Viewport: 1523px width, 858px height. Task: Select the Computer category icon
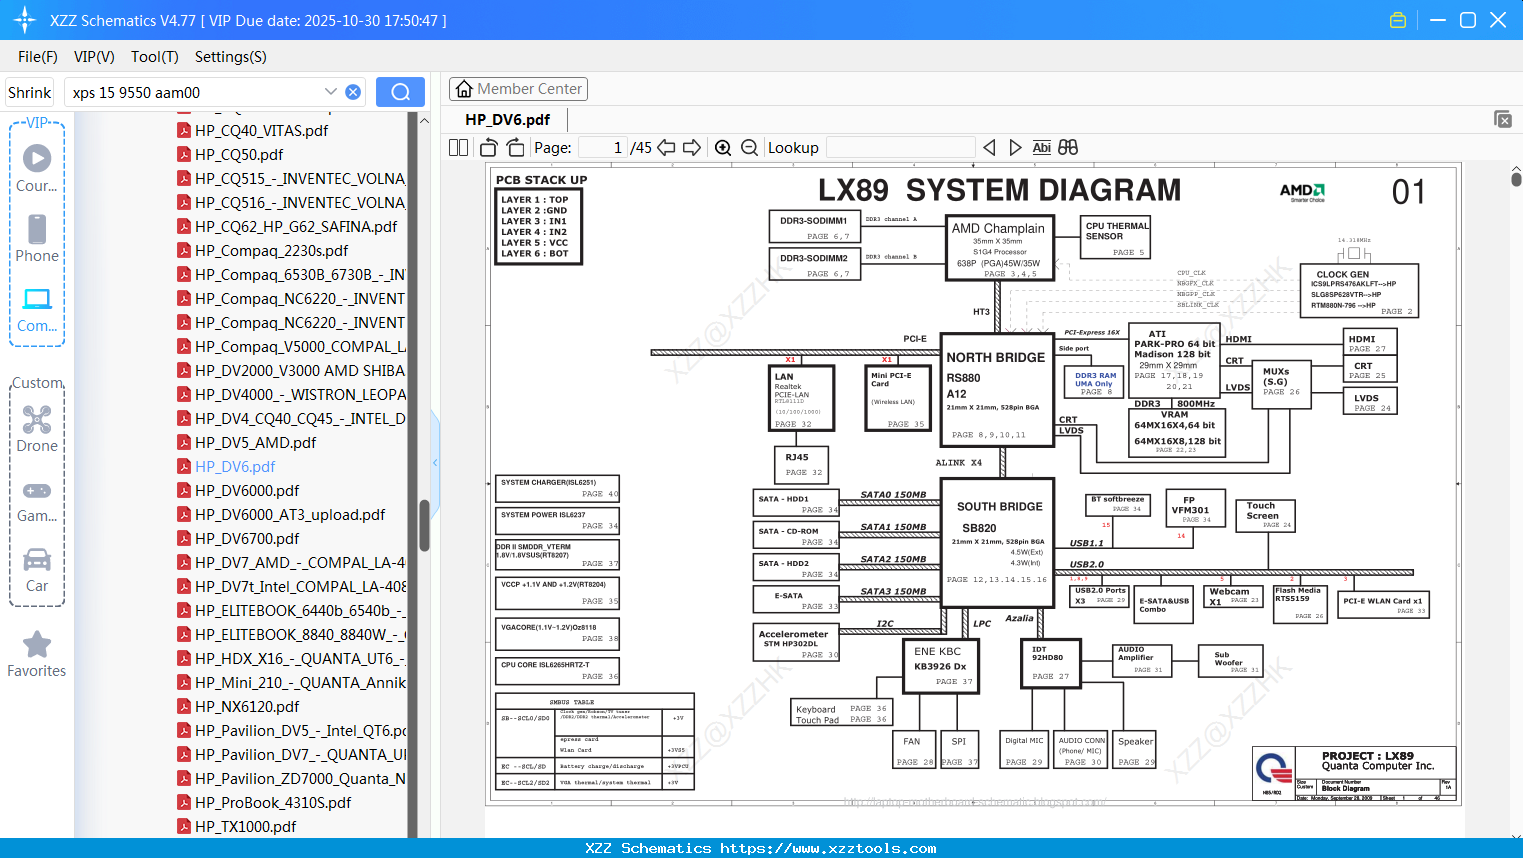point(37,309)
